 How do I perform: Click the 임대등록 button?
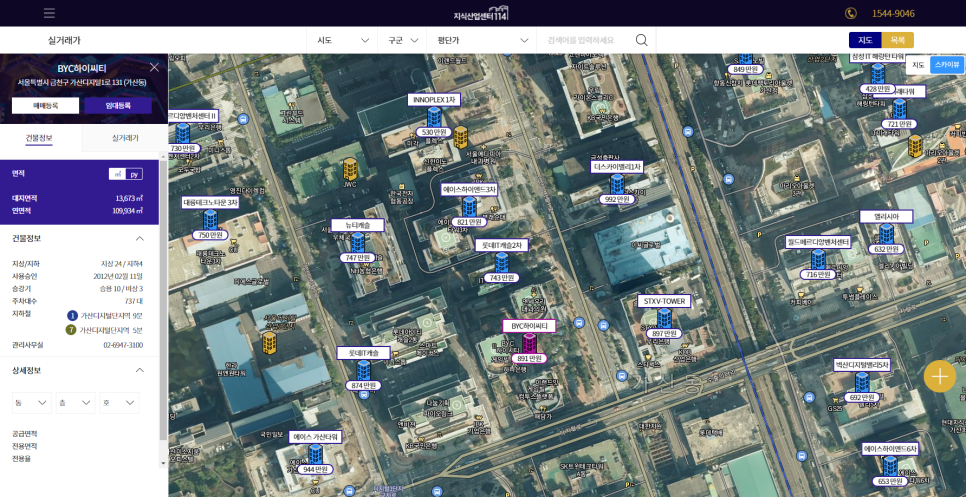coord(117,105)
